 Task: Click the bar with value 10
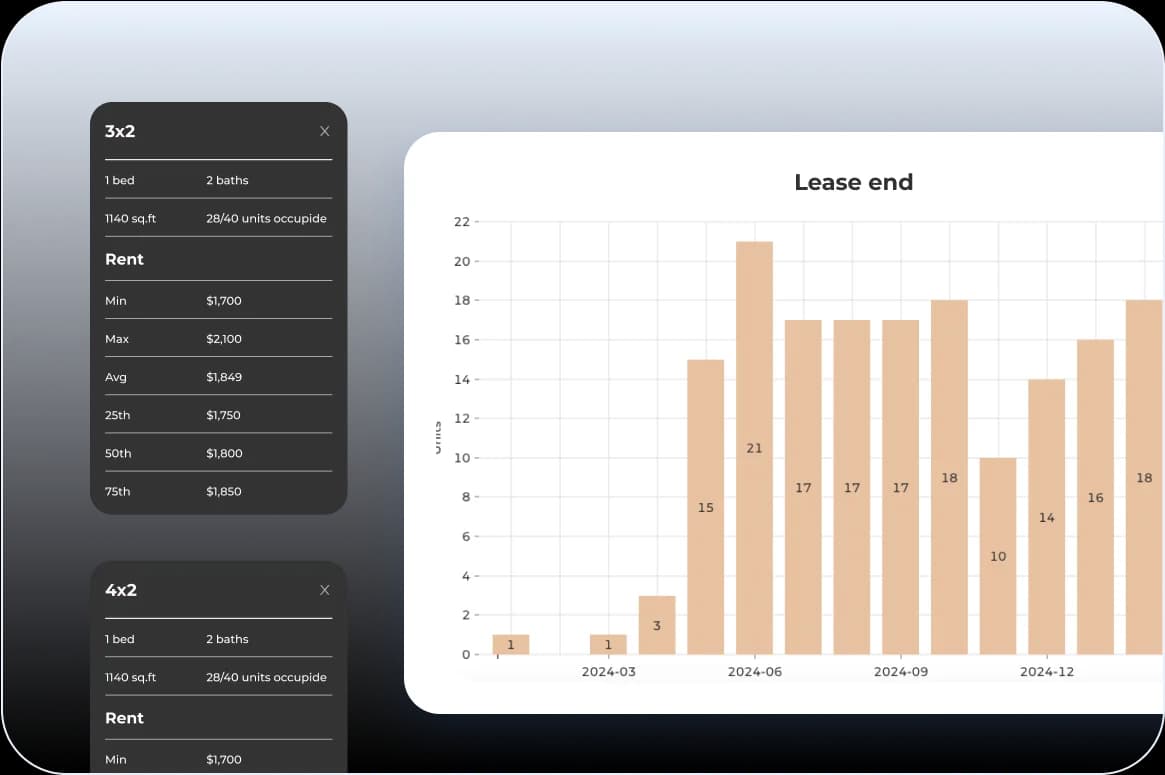[x=997, y=556]
